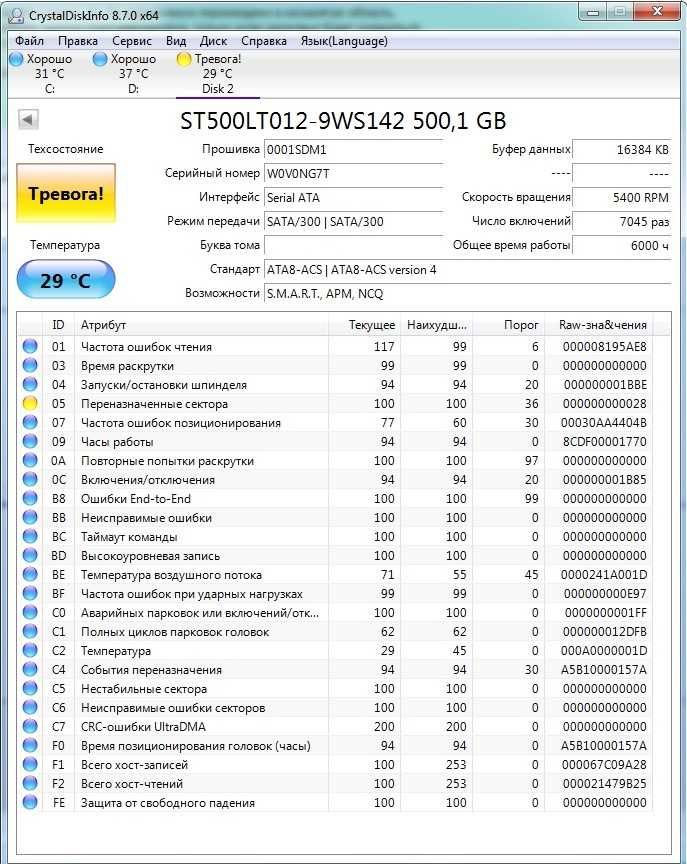Click the empty Буква тома field
This screenshot has height=864, width=687.
point(353,245)
